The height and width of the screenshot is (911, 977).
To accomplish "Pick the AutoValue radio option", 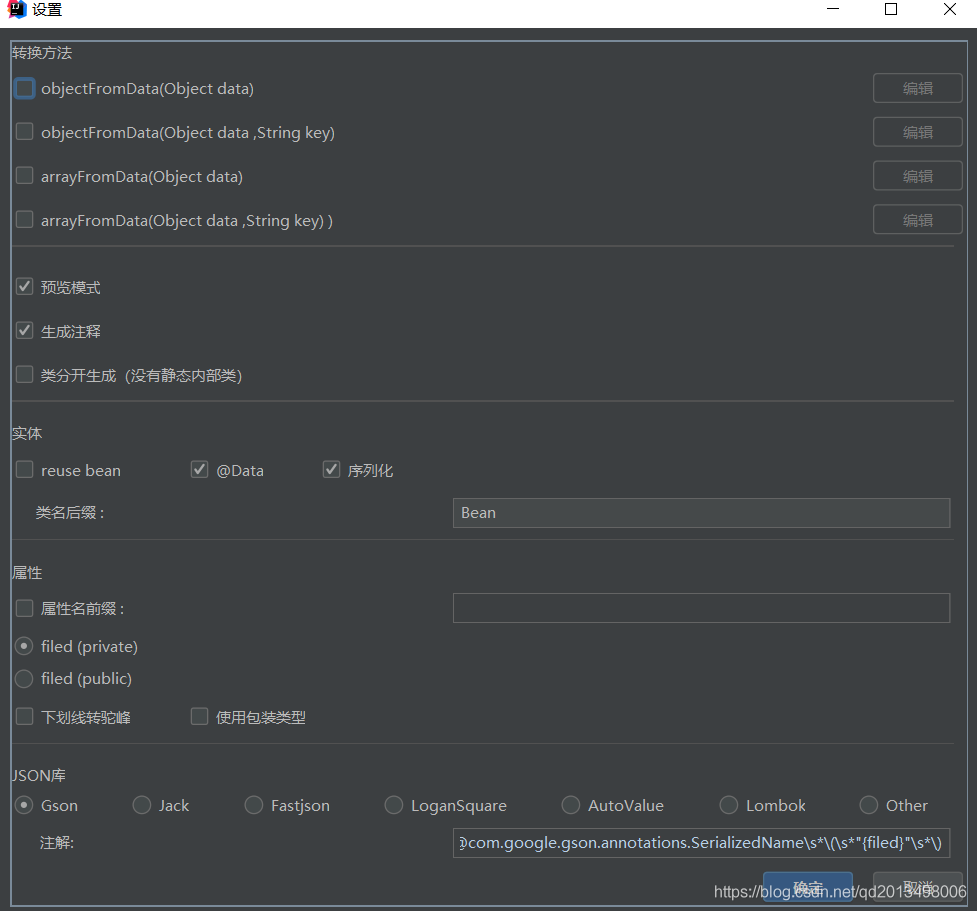I will [571, 805].
